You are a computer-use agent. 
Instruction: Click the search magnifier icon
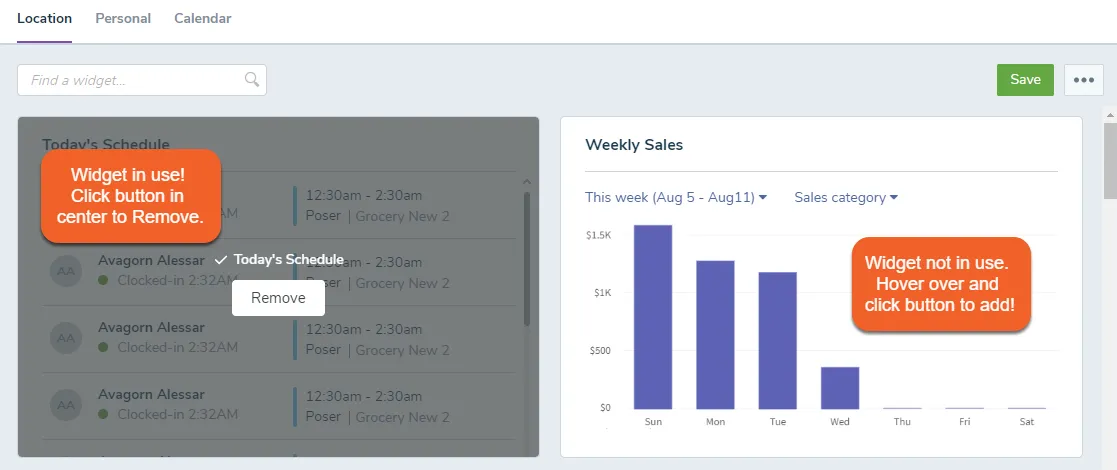[x=251, y=79]
